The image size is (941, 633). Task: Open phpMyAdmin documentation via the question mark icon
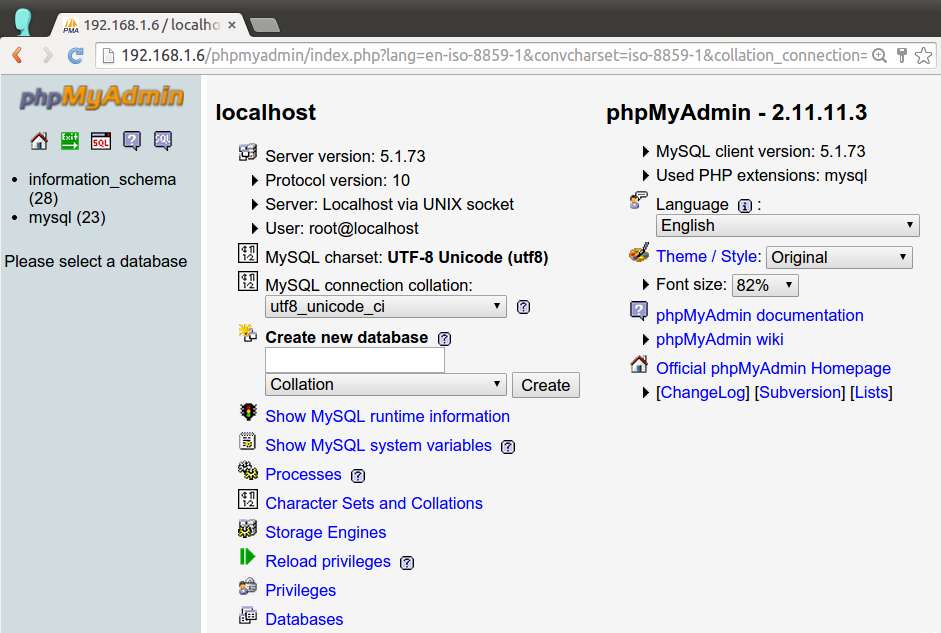131,141
